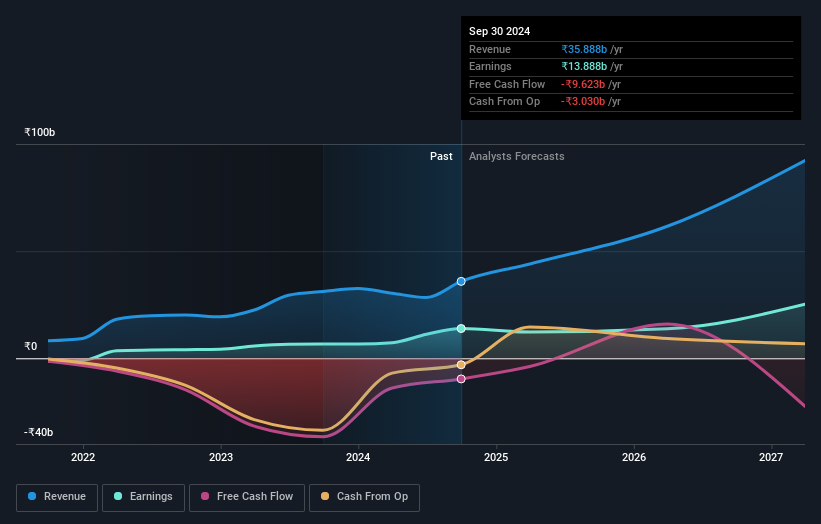Click the Revenue row label in tooltip

coord(490,49)
